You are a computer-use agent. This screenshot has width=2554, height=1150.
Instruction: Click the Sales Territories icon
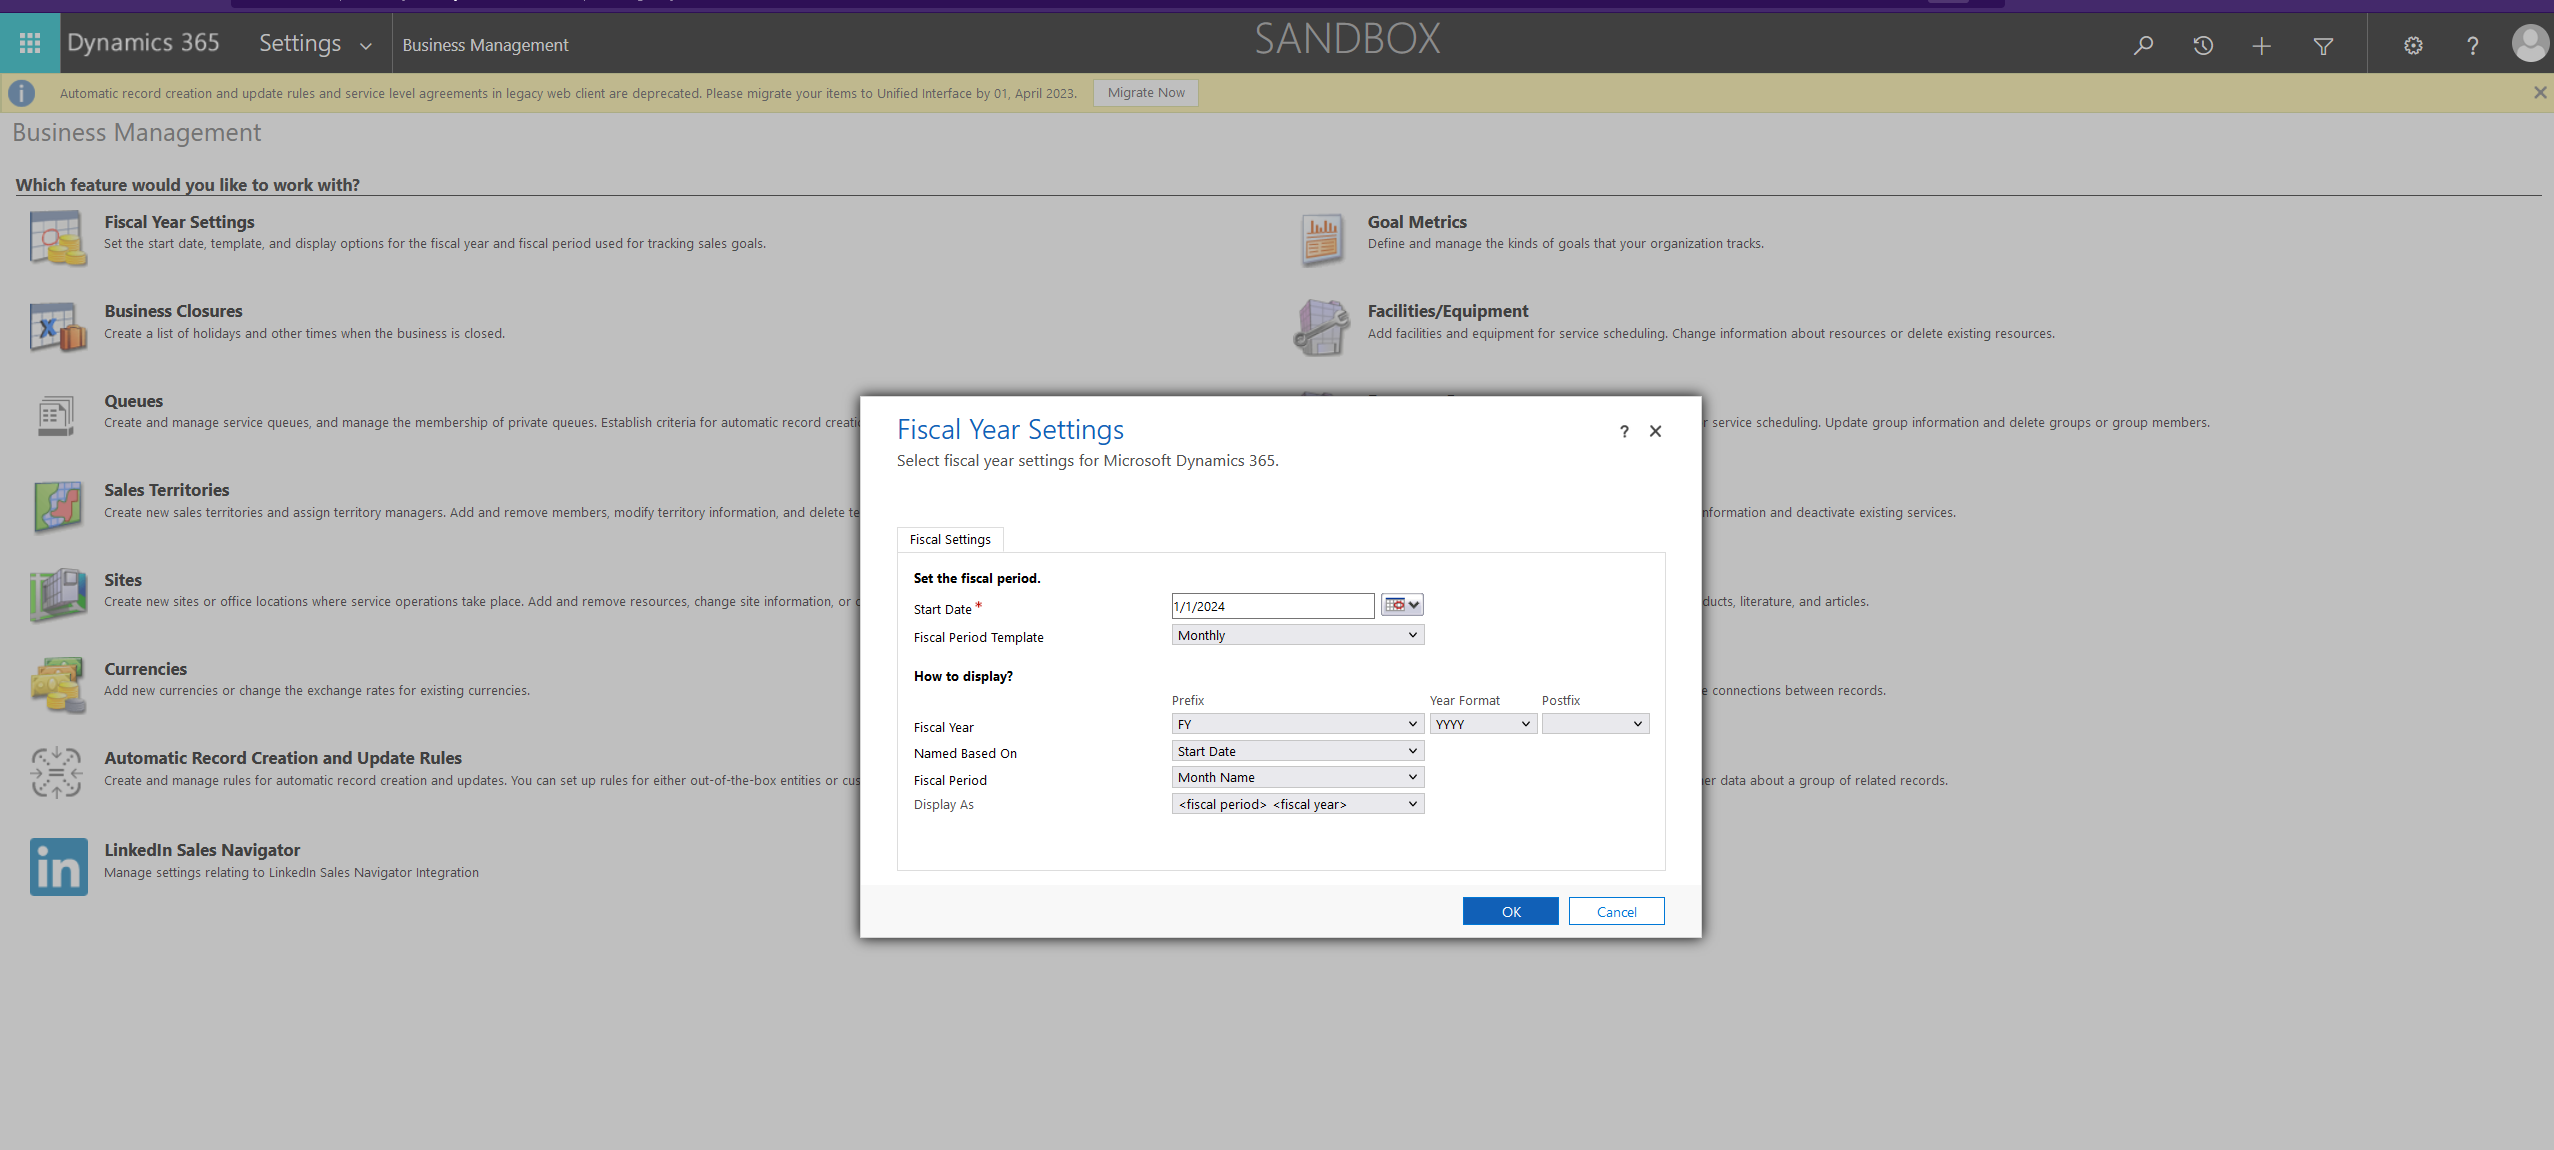pyautogui.click(x=58, y=506)
